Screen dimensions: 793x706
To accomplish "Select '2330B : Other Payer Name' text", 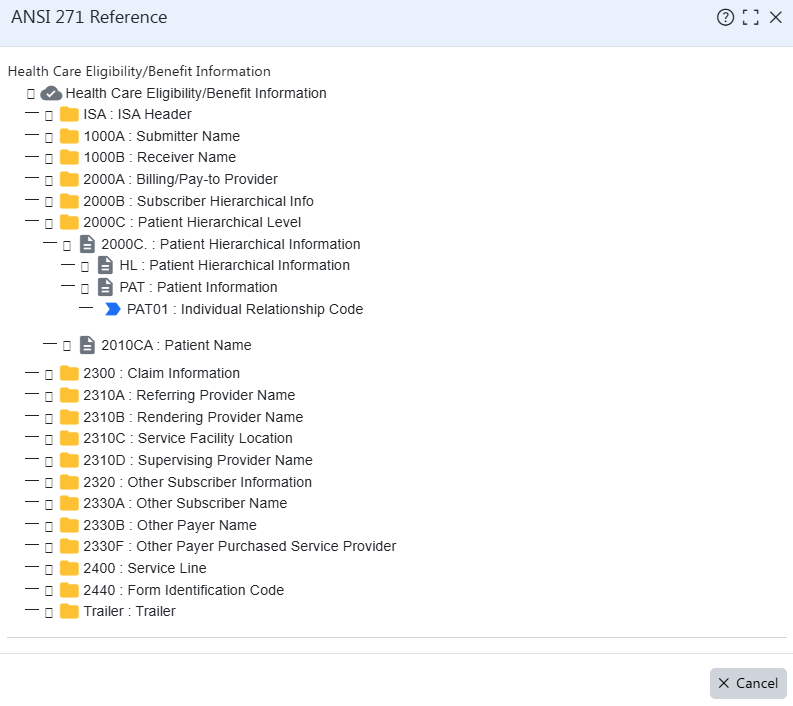I will point(170,525).
